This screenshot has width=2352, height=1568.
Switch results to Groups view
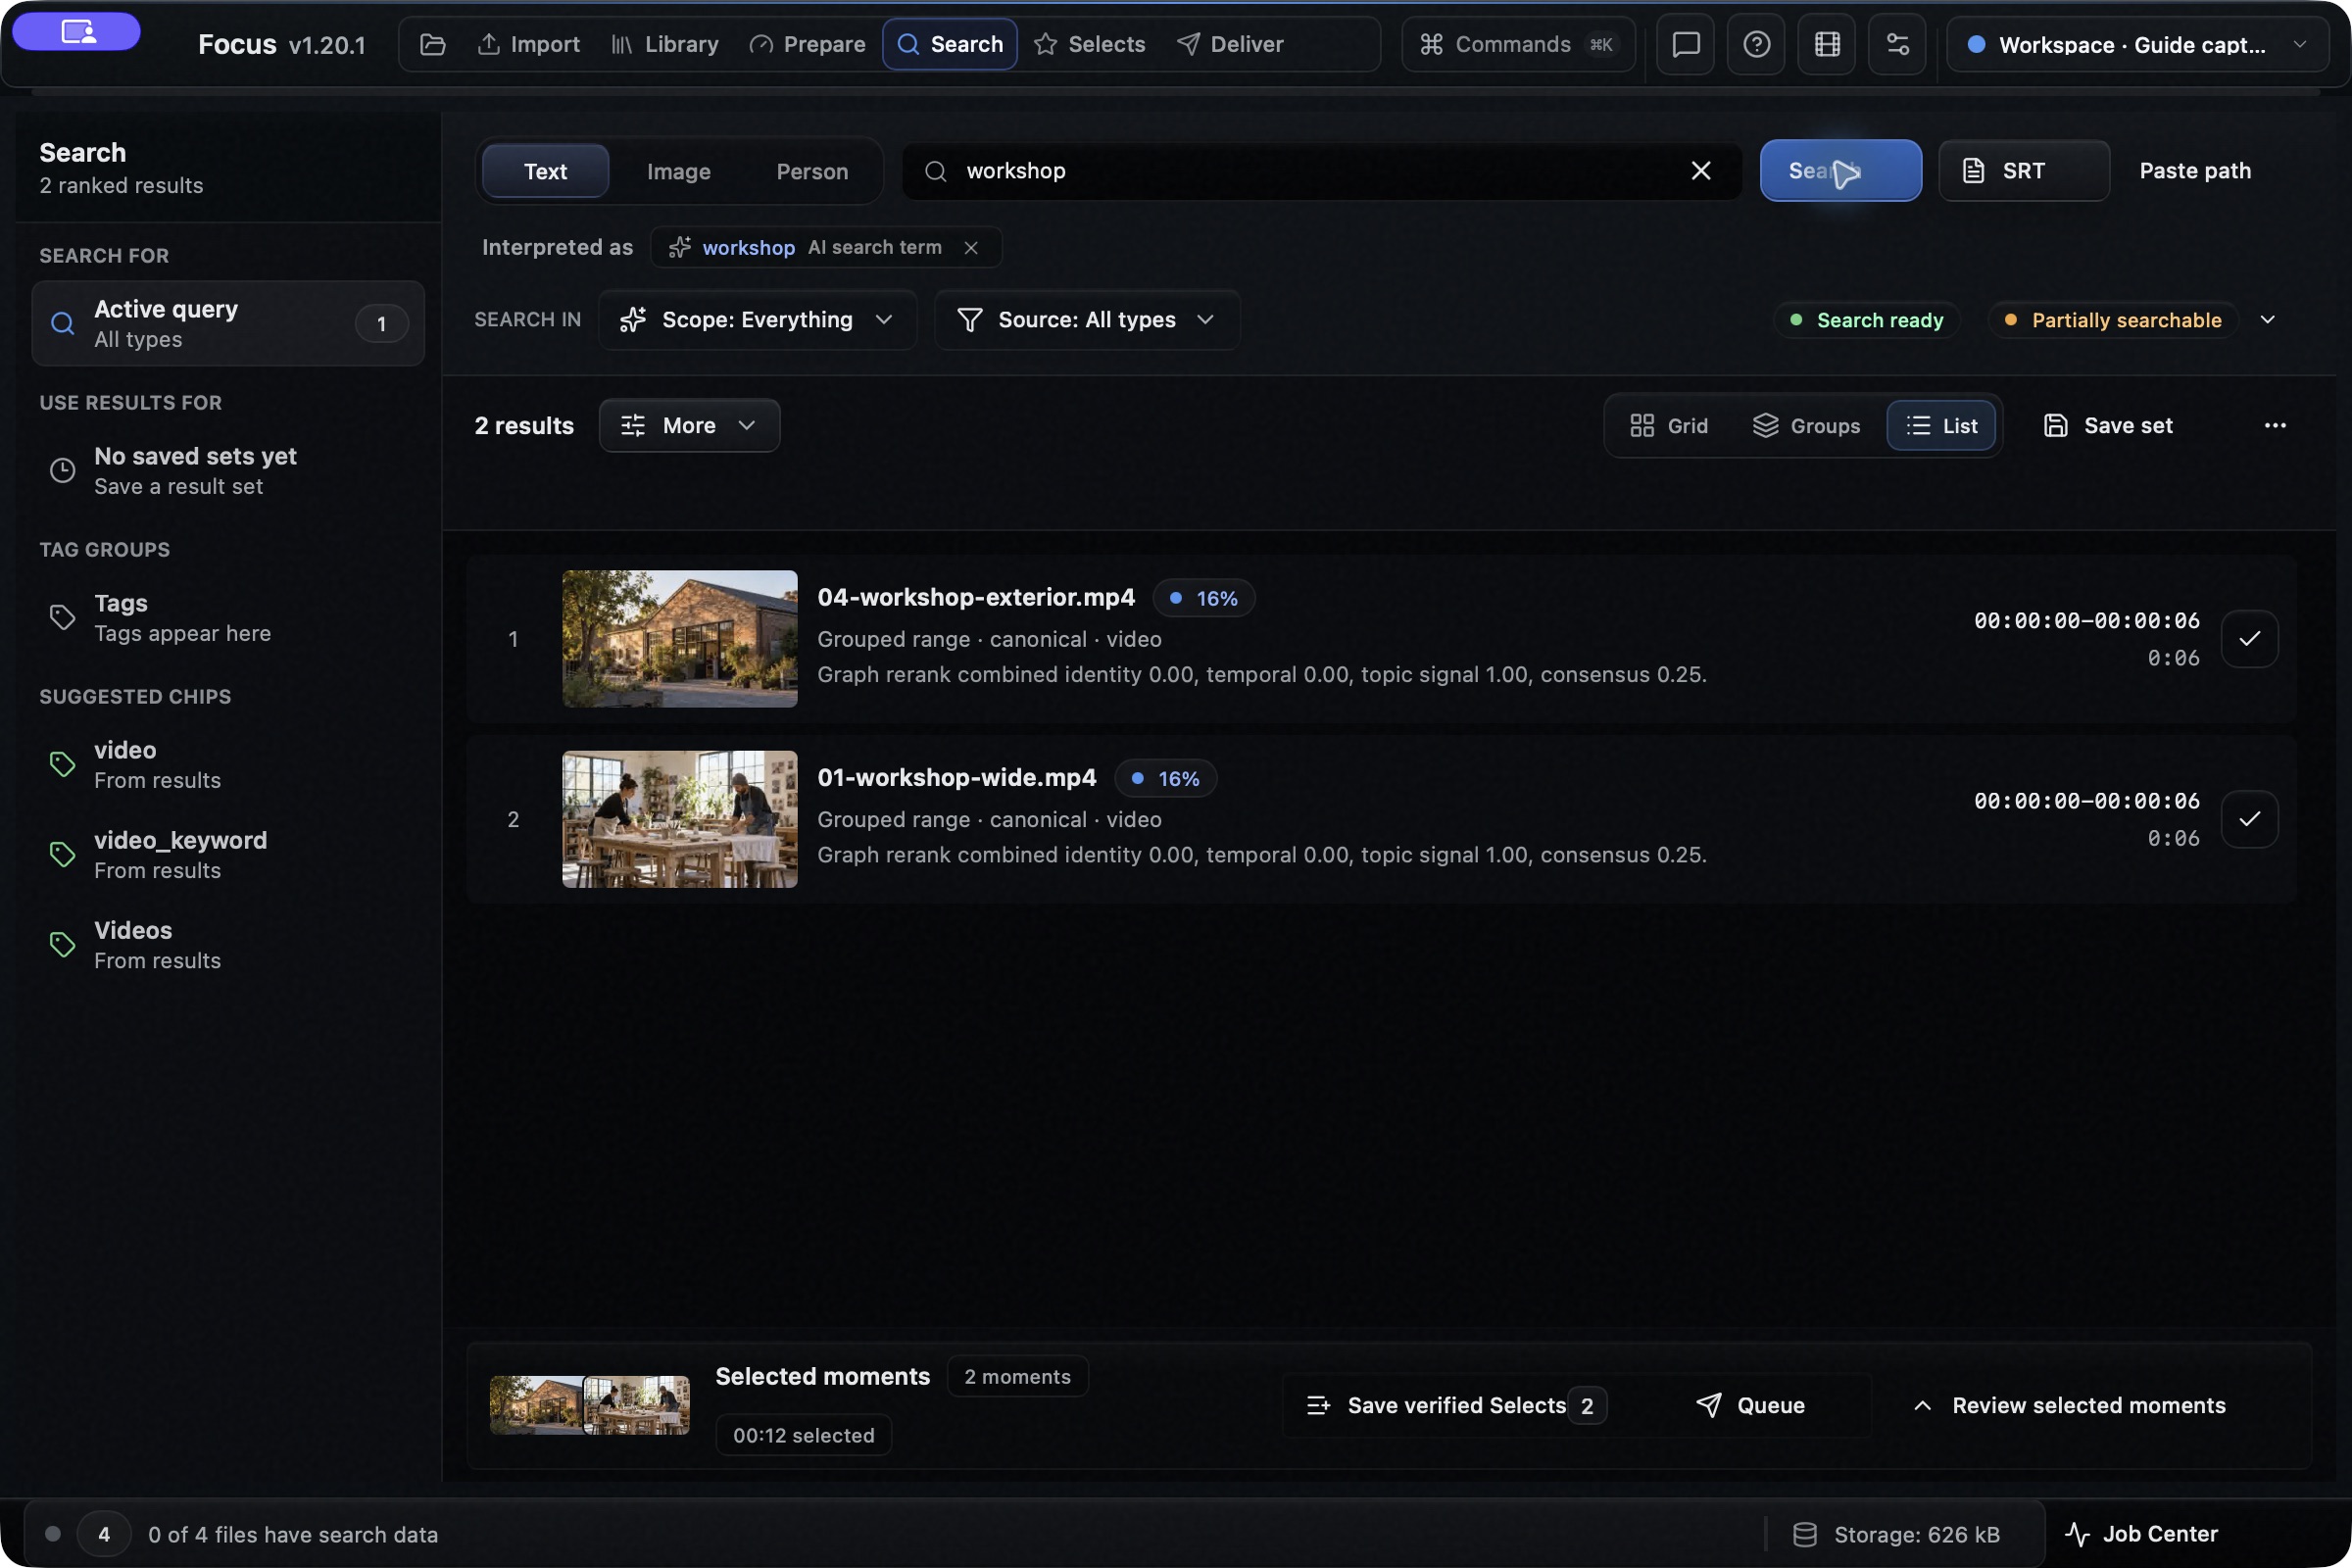[1806, 426]
